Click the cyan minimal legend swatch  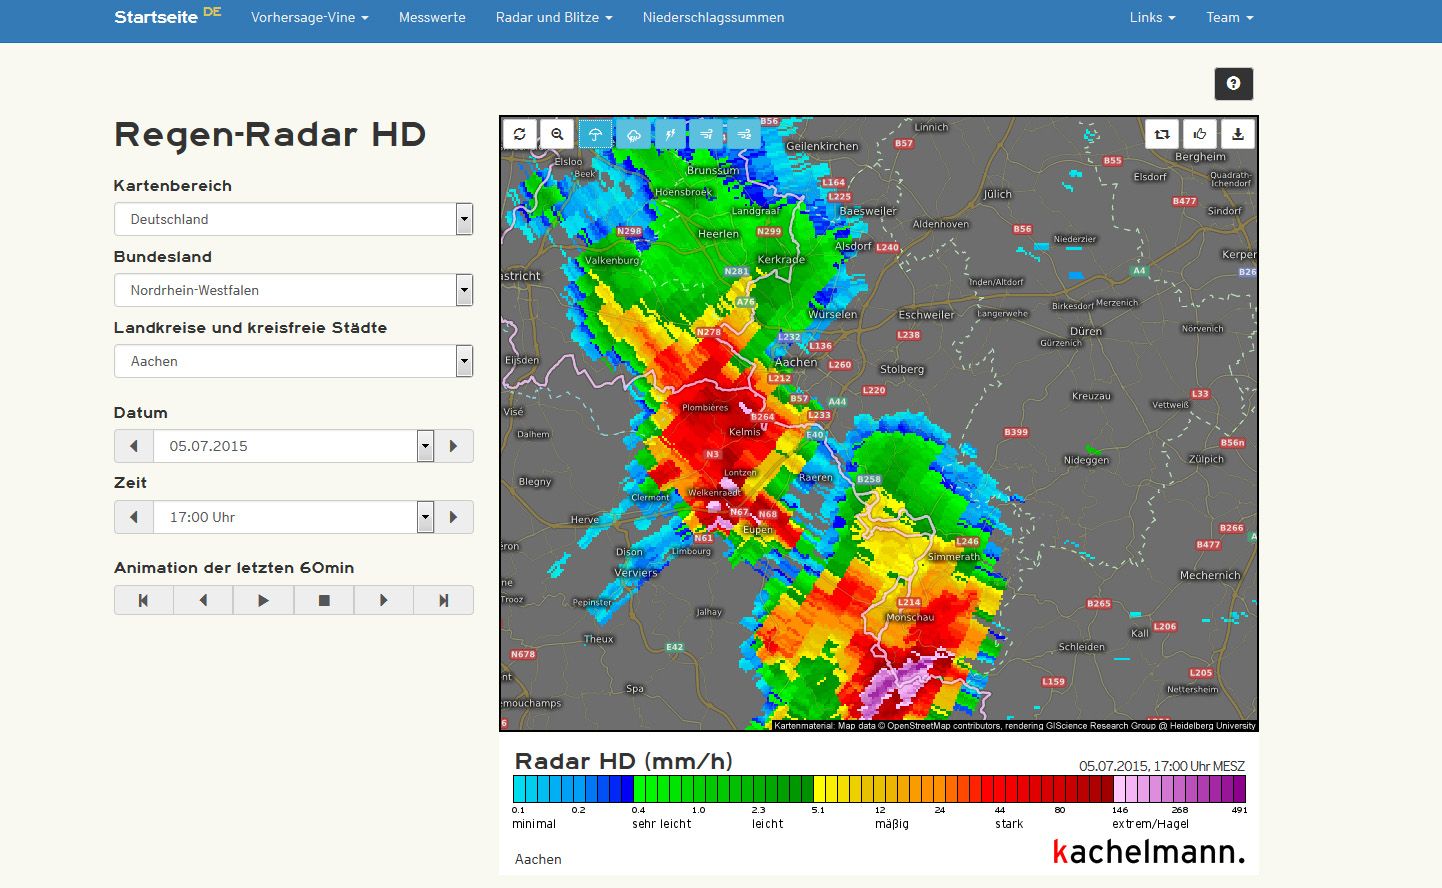click(x=520, y=789)
